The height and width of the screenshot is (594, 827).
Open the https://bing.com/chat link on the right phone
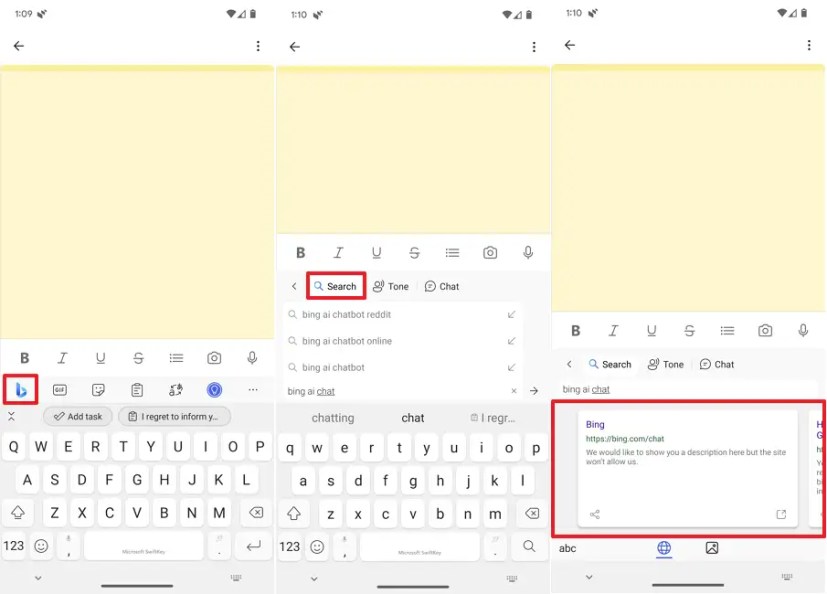tap(624, 438)
